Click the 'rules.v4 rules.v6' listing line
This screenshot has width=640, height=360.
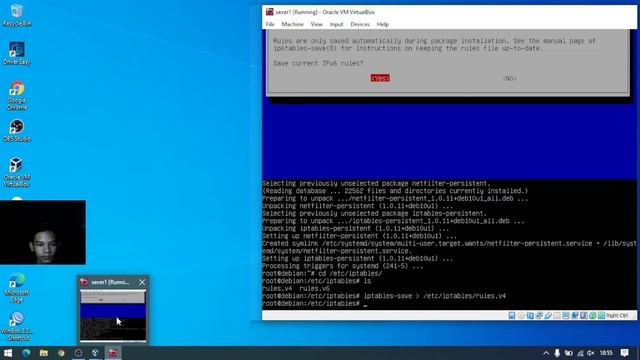click(296, 289)
